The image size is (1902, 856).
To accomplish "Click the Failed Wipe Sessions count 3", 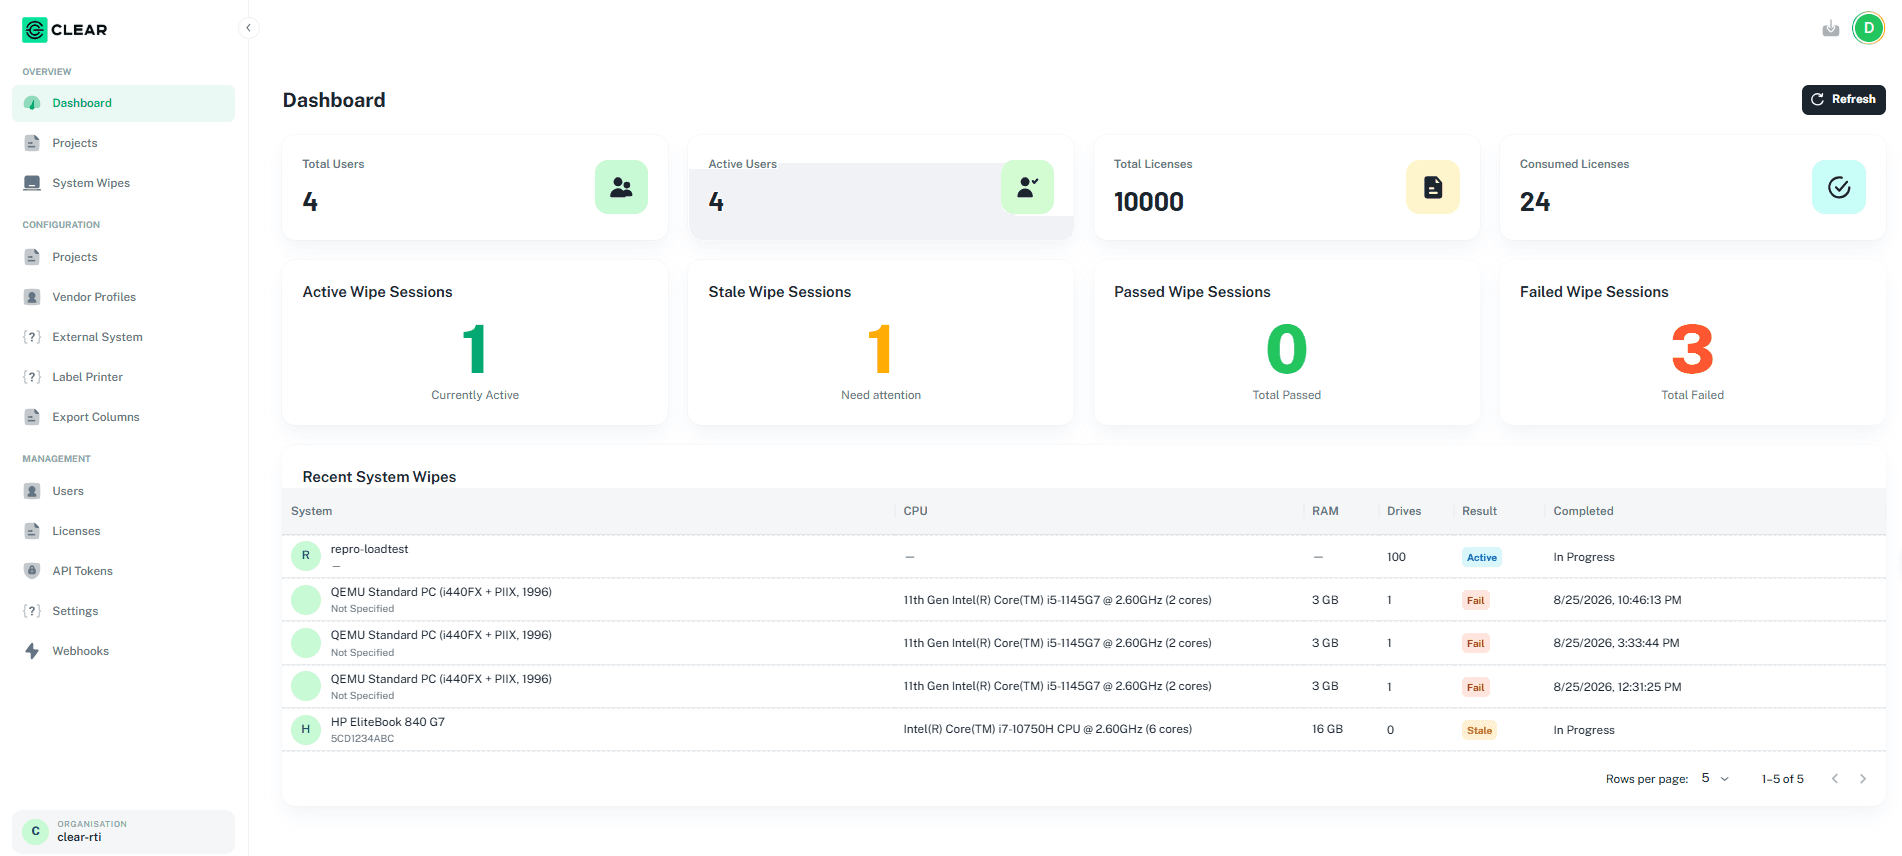I will point(1692,349).
